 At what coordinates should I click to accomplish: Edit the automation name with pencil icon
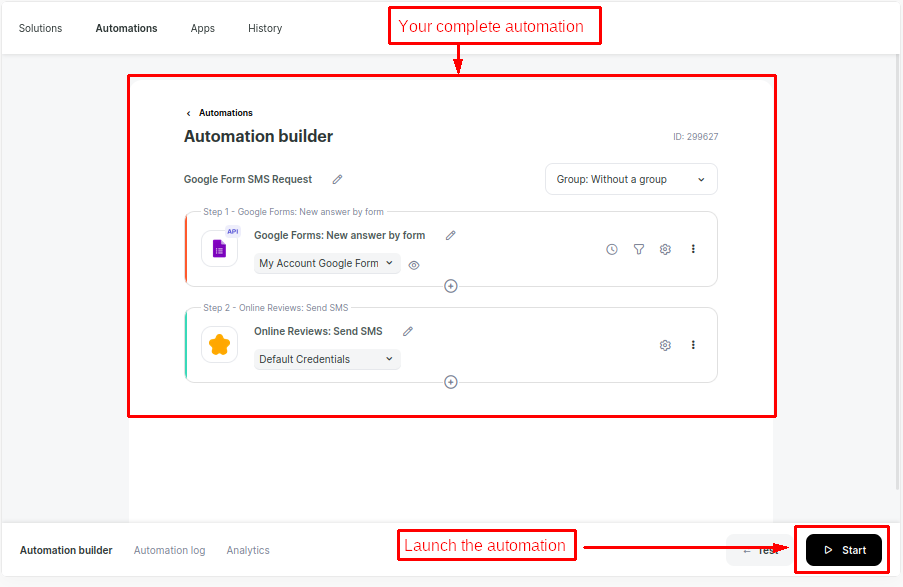click(x=337, y=180)
